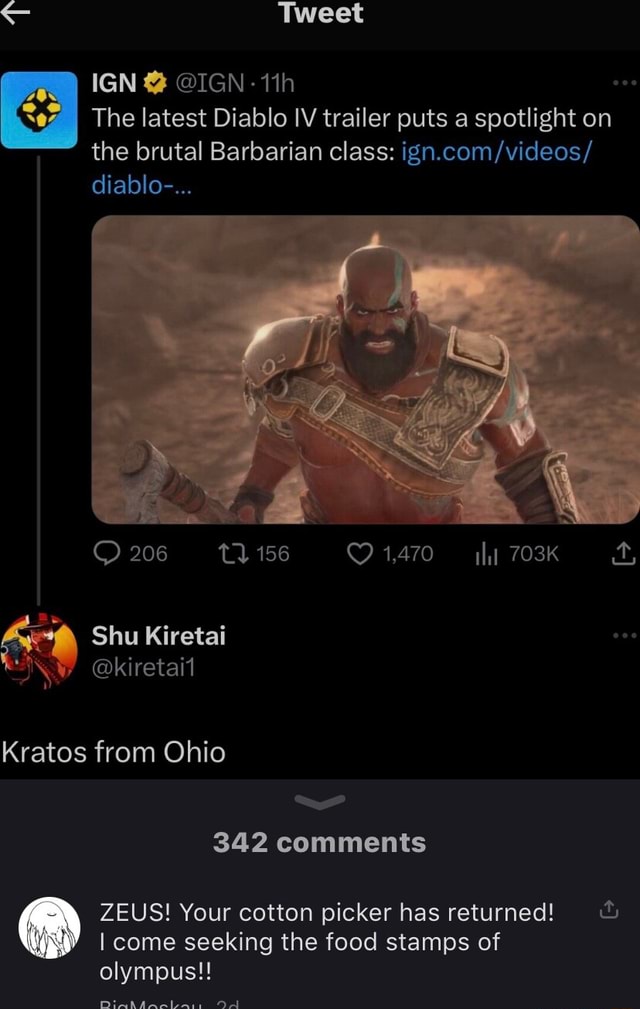
Task: Share the ZEUS comment
Action: click(608, 911)
